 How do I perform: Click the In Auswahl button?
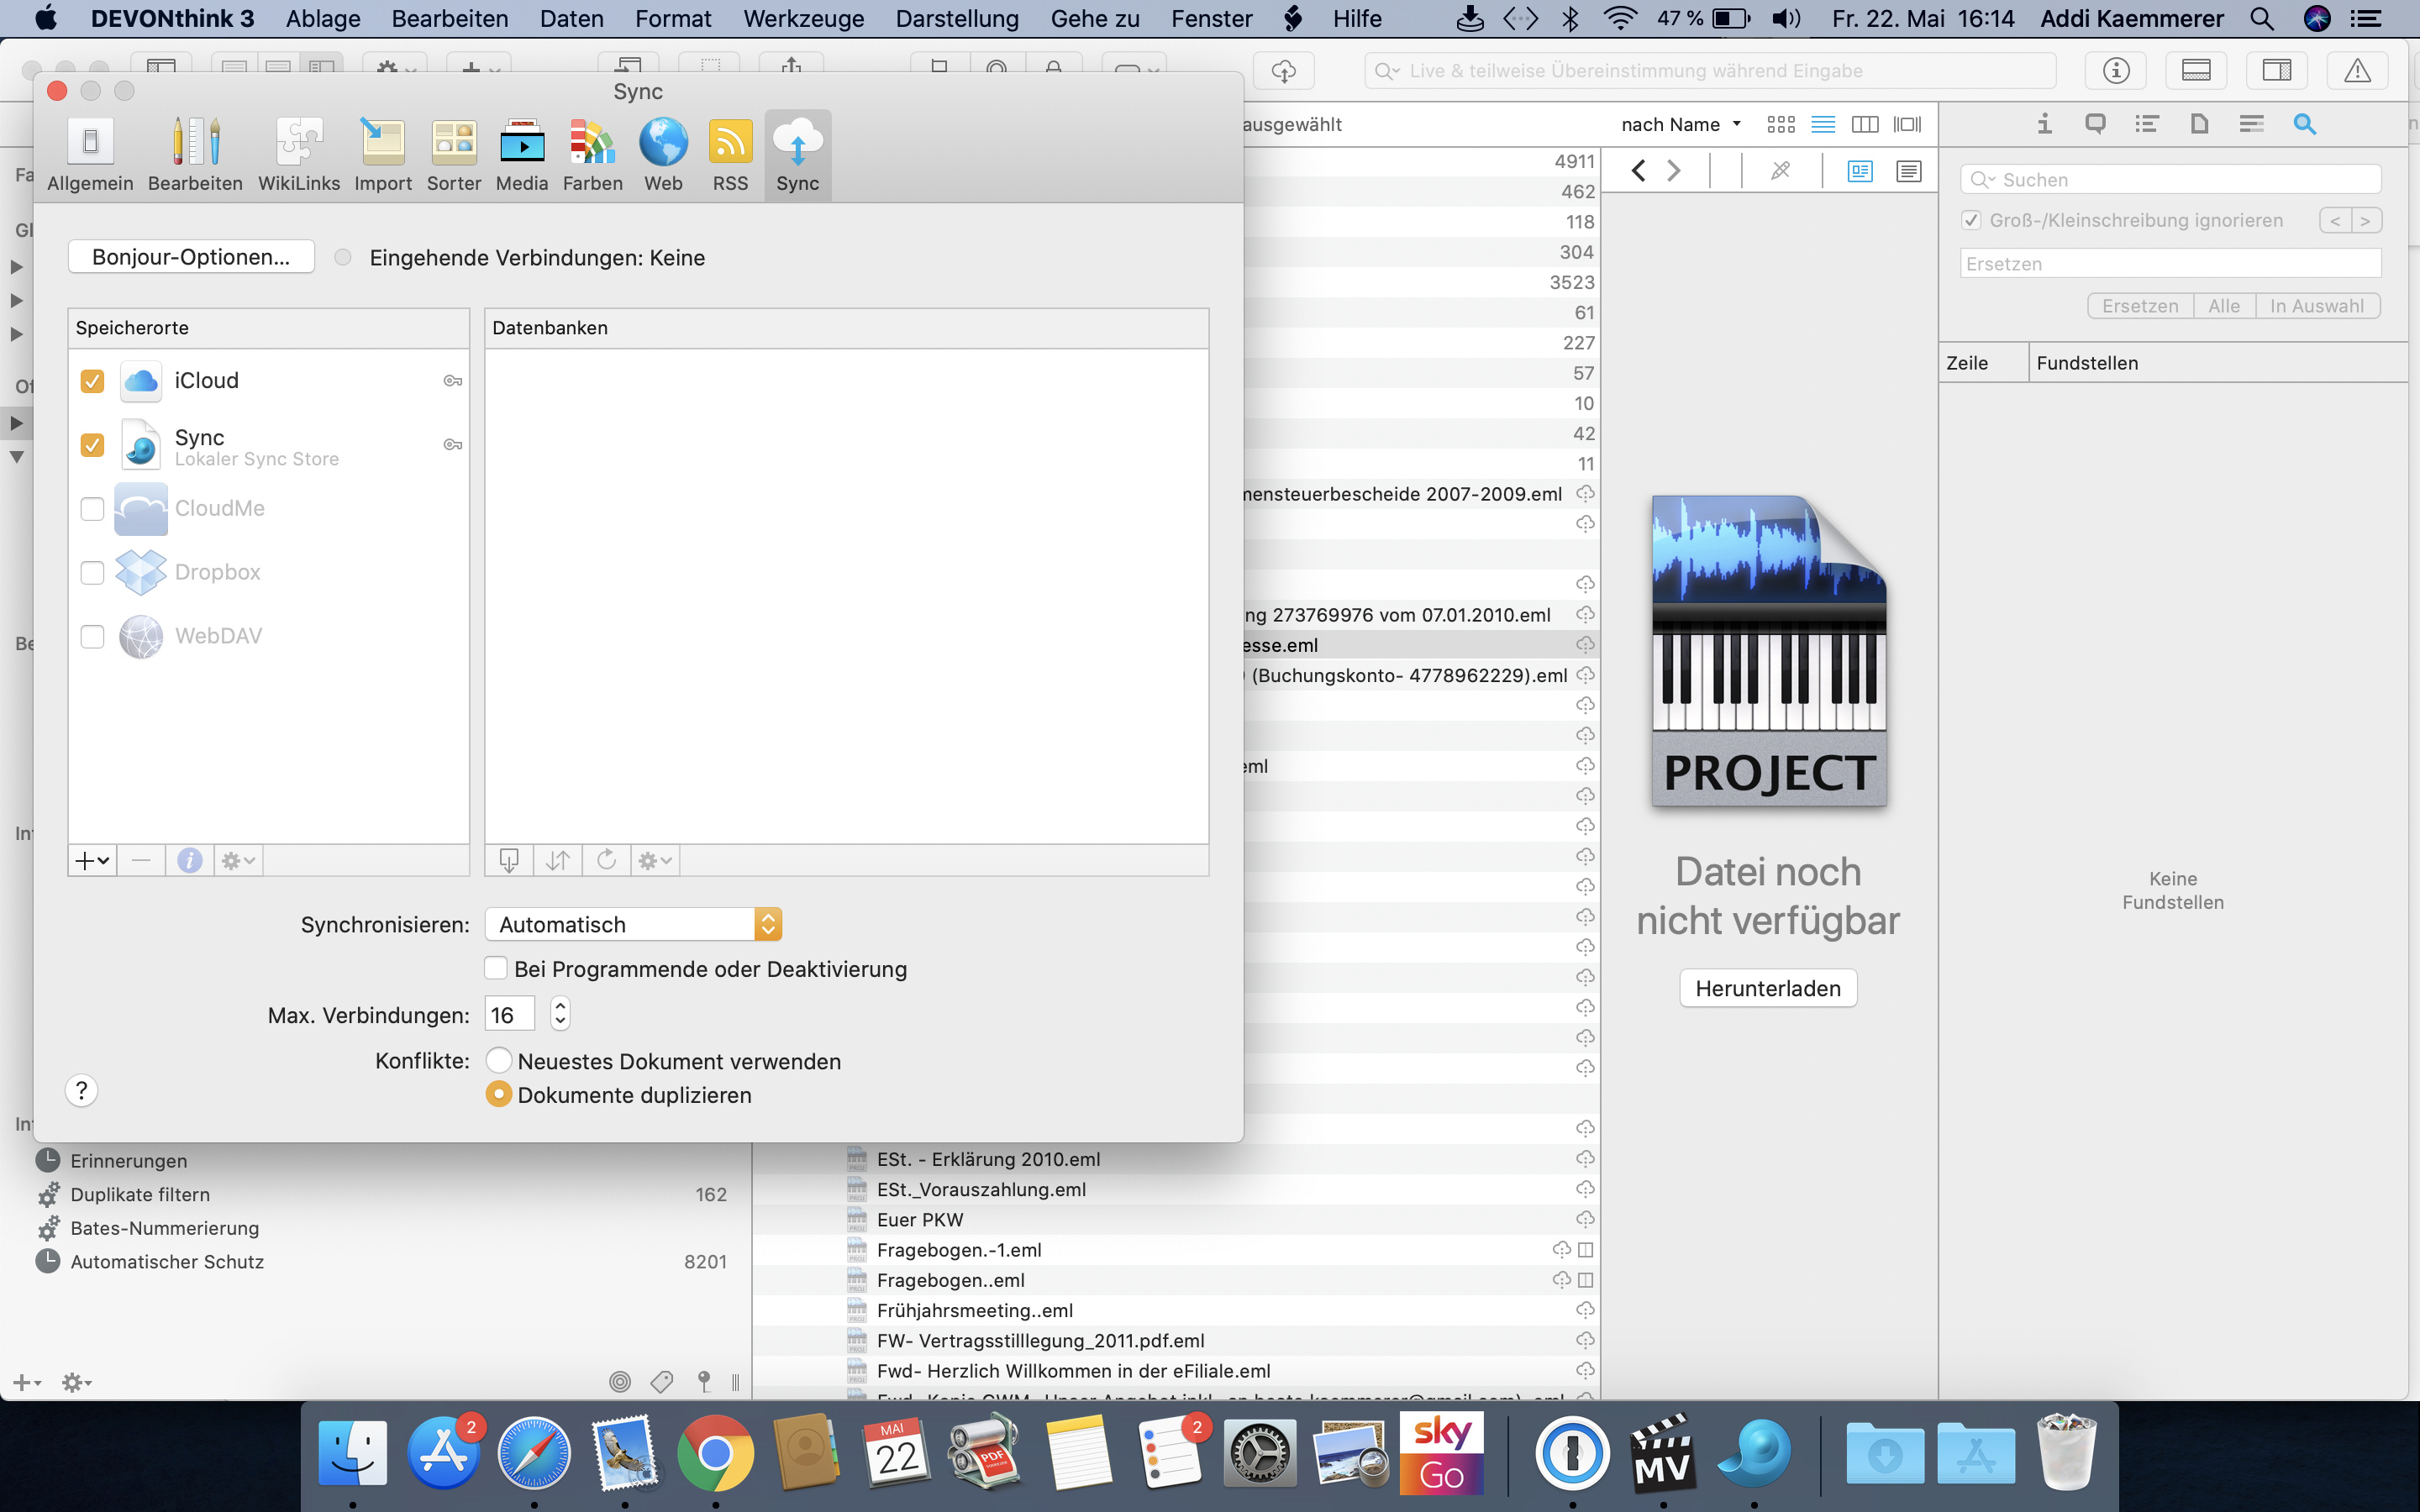(x=2317, y=306)
